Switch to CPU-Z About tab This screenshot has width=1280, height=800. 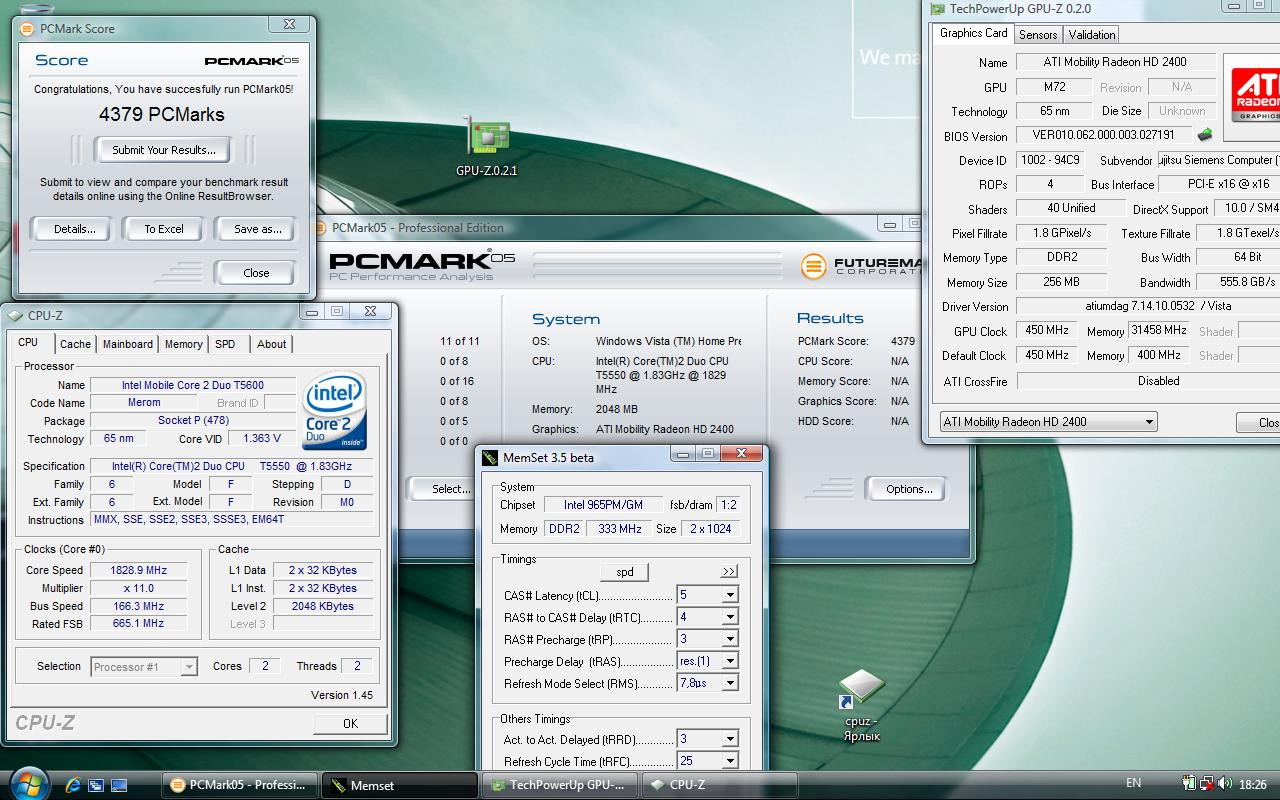pos(271,344)
